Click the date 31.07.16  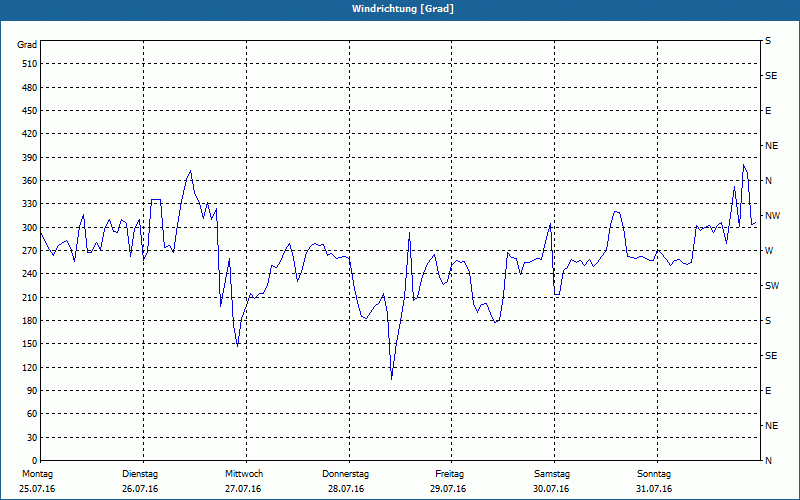(654, 489)
